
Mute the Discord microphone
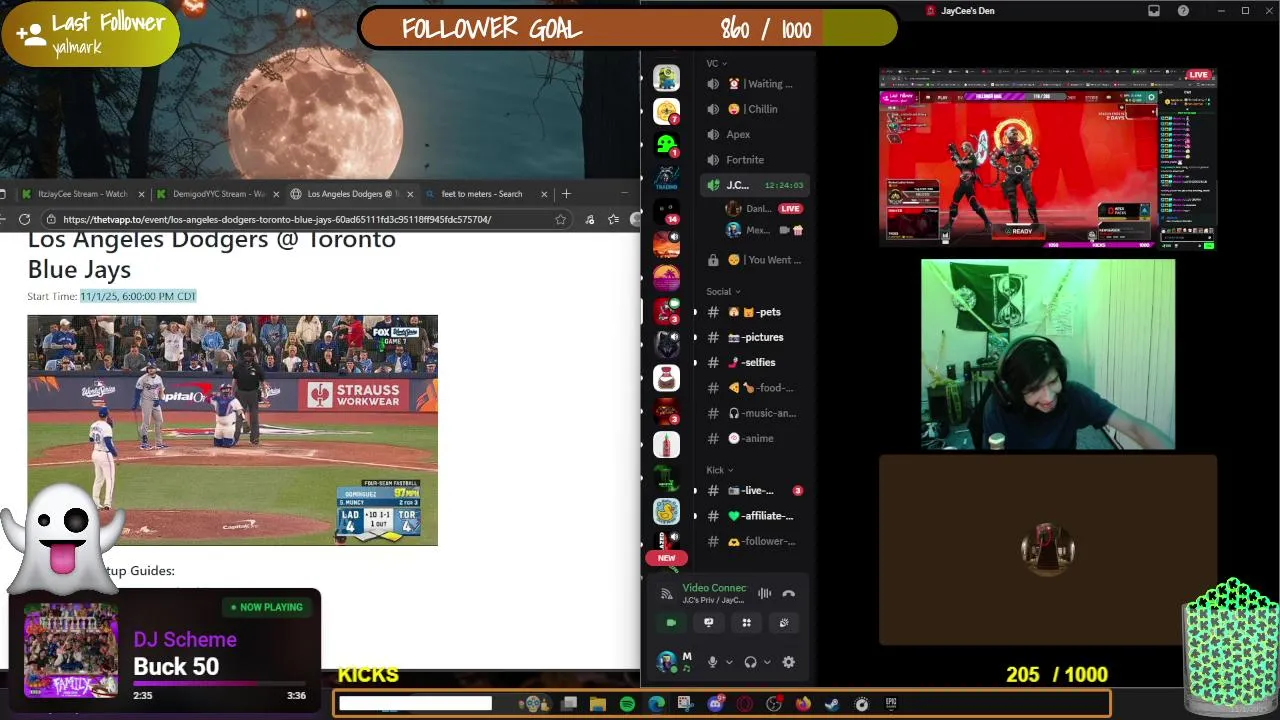coord(712,662)
